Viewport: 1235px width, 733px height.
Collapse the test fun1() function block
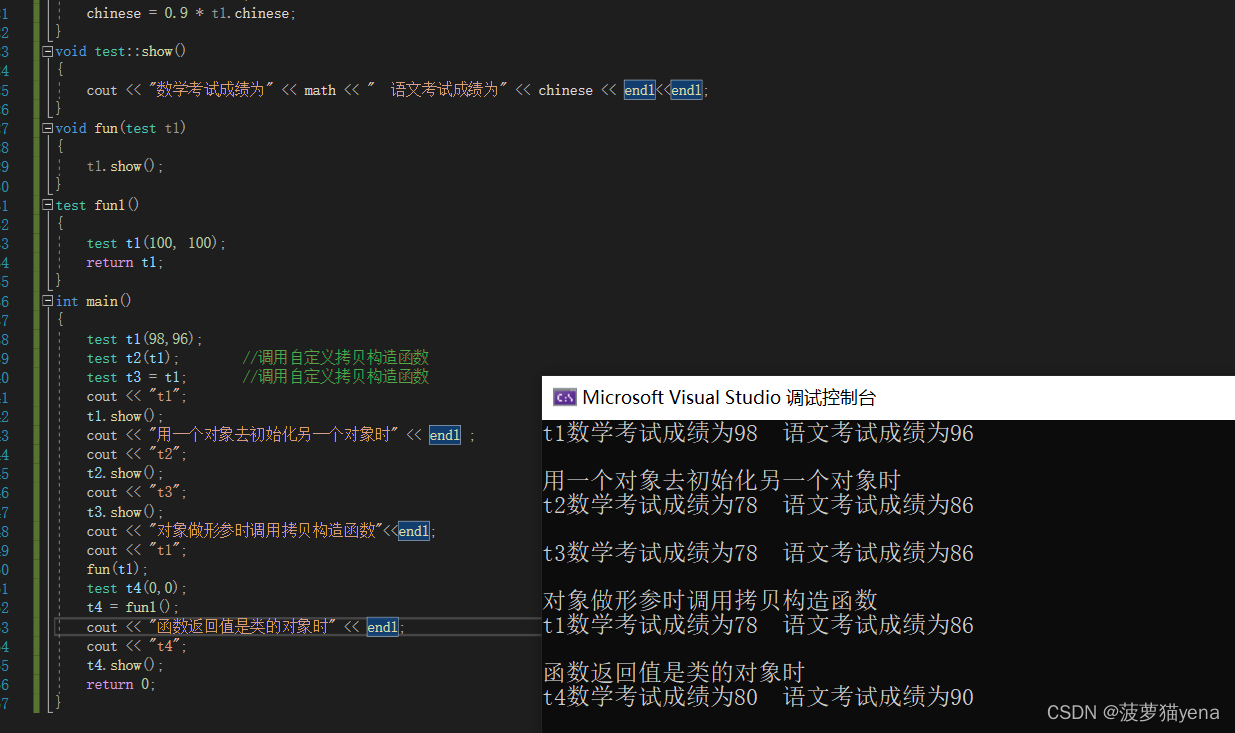tap(47, 205)
